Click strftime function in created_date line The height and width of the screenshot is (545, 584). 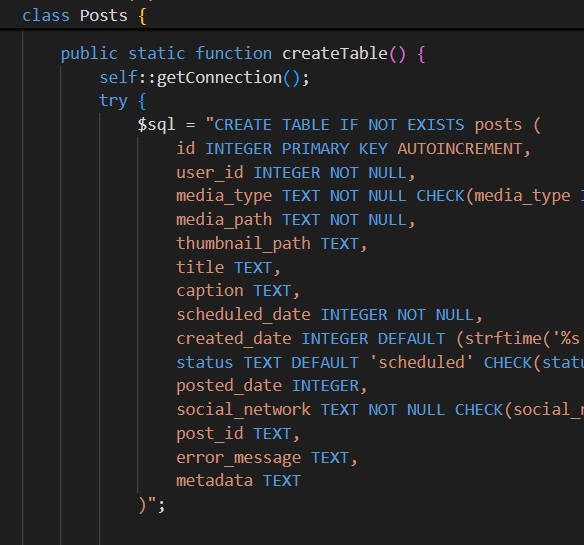(503, 339)
